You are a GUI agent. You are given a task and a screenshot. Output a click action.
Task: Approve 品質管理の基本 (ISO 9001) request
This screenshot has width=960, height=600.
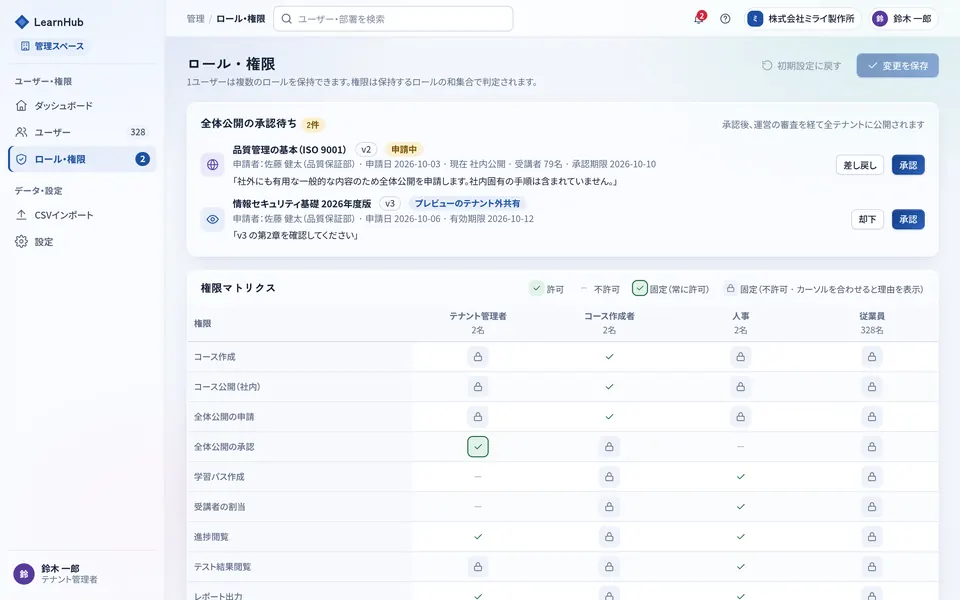point(908,165)
